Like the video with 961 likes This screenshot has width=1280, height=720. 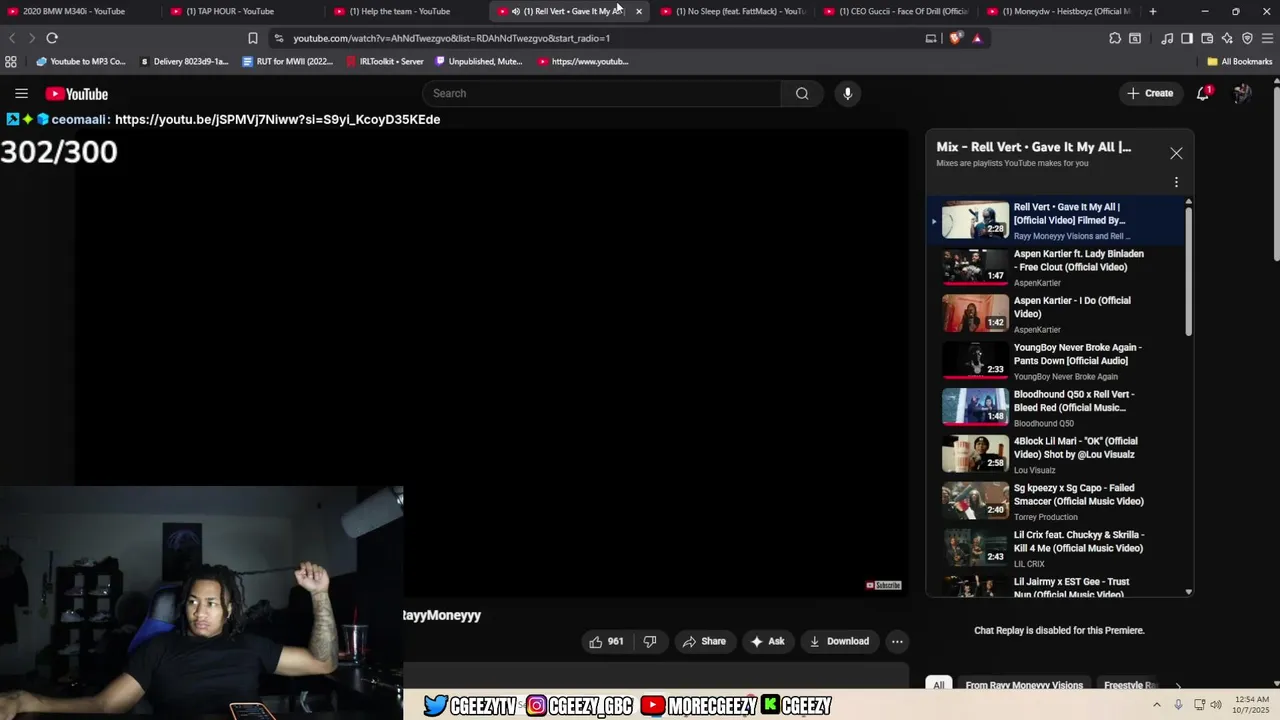[x=606, y=641]
